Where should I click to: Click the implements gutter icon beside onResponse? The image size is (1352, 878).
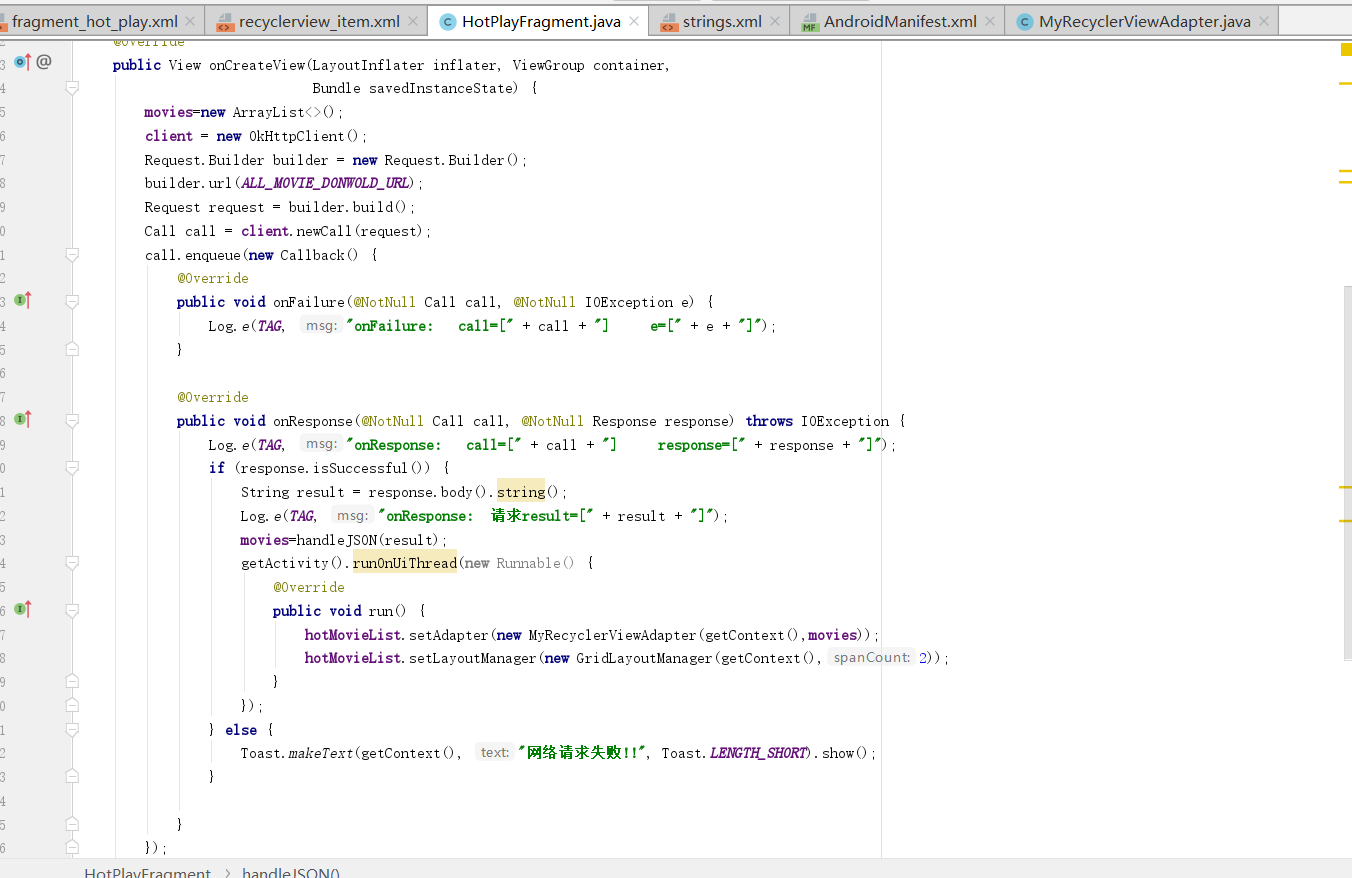tap(22, 419)
